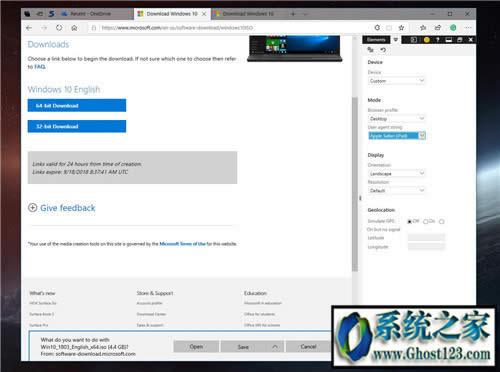The width and height of the screenshot is (500, 372).
Task: Click the green extension icon in toolbar
Action: tap(453, 28)
